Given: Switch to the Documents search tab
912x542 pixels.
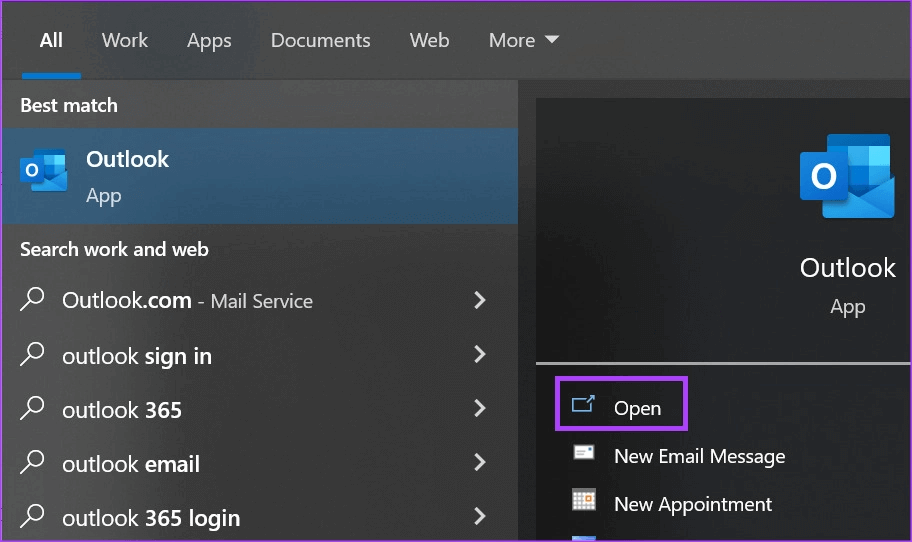Looking at the screenshot, I should (x=320, y=40).
